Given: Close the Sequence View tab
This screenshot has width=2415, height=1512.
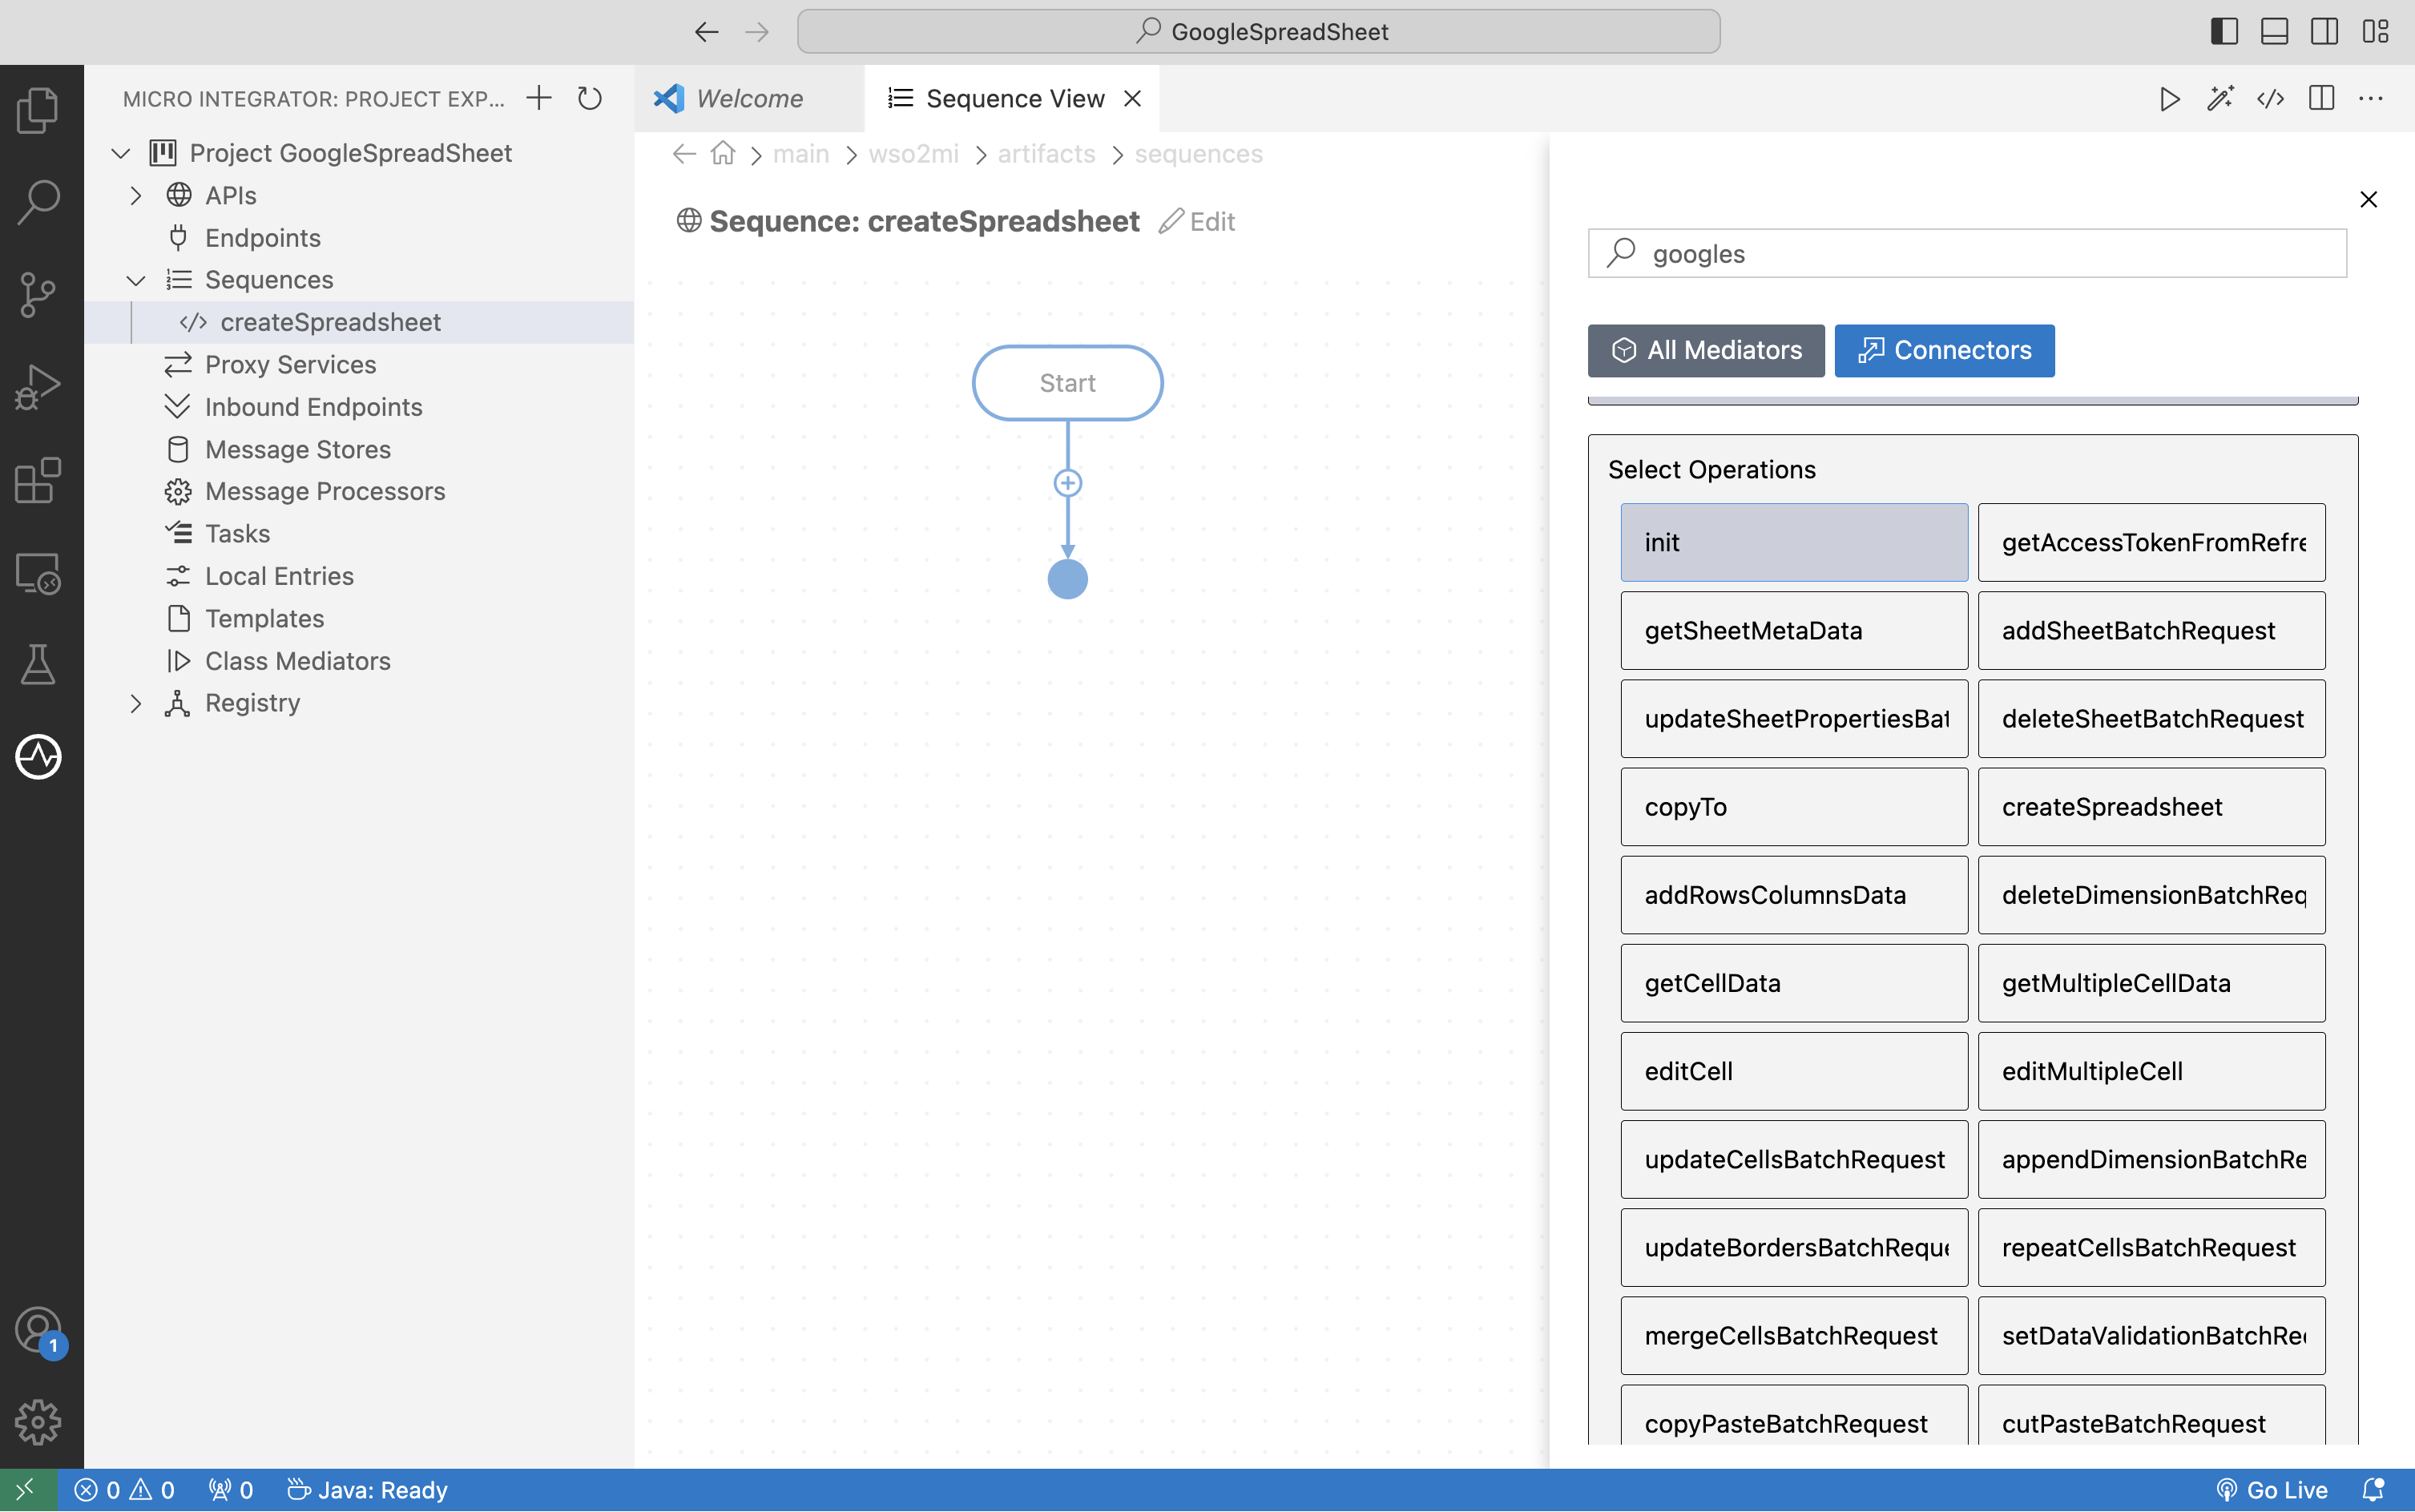Looking at the screenshot, I should coord(1132,98).
